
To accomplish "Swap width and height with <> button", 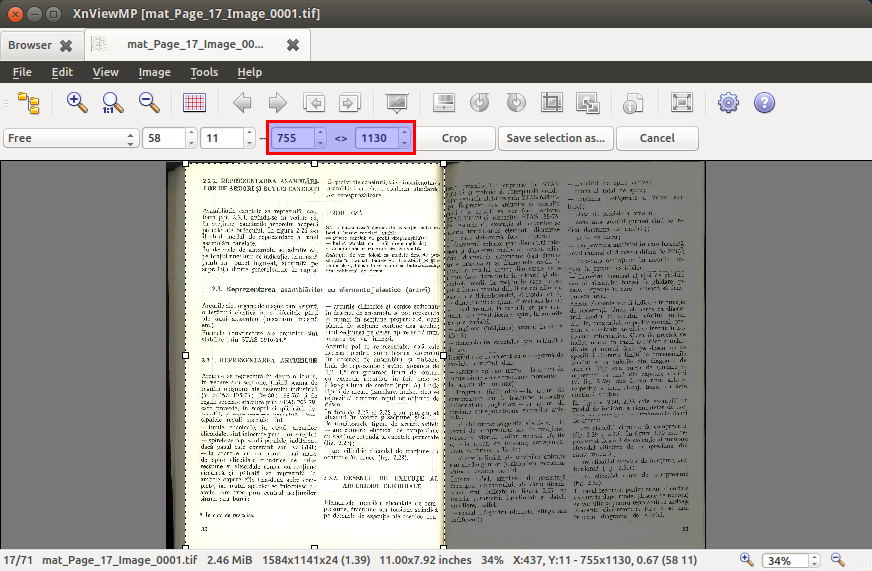I will click(x=341, y=138).
